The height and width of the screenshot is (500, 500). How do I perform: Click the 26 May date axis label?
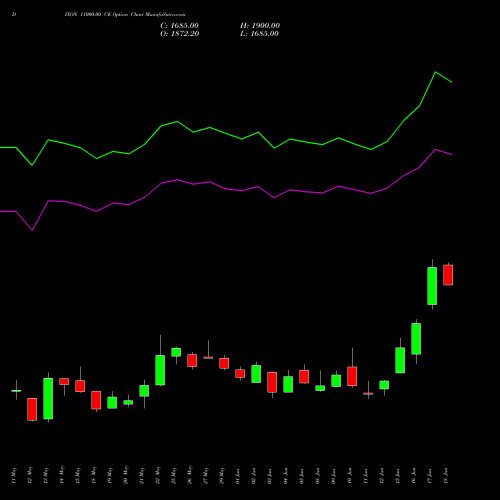pyautogui.click(x=190, y=475)
